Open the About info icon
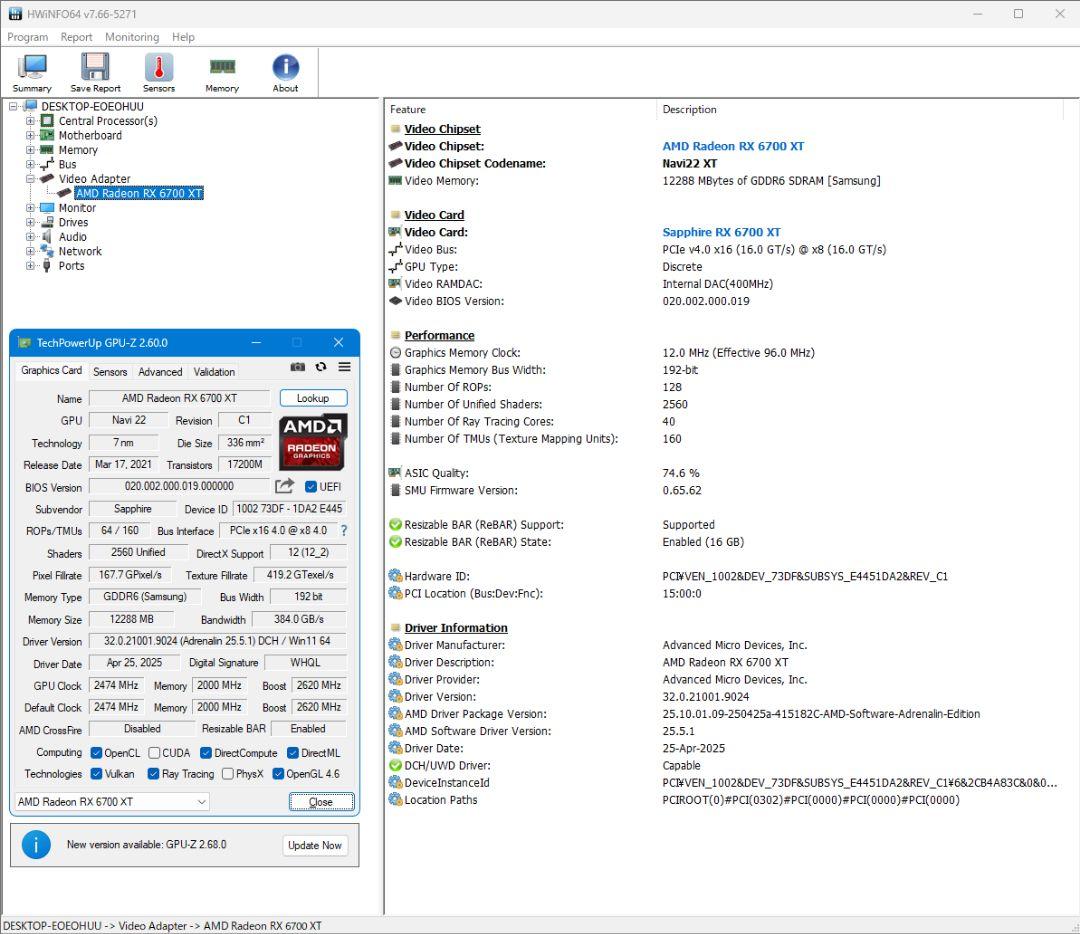Viewport: 1080px width, 934px height. pyautogui.click(x=285, y=72)
